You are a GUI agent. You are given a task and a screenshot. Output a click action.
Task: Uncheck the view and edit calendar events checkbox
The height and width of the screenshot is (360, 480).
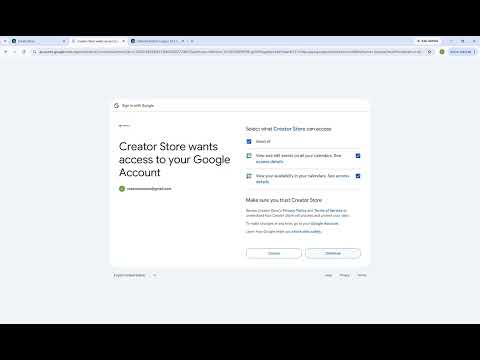coord(358,156)
